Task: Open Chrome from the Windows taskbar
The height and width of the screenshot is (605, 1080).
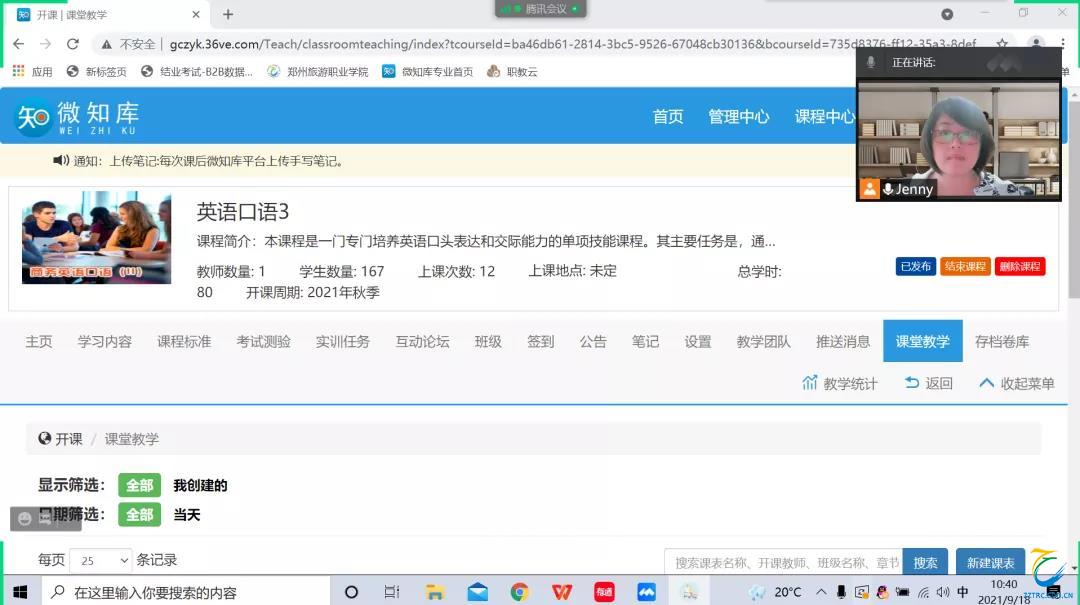Action: tap(519, 592)
